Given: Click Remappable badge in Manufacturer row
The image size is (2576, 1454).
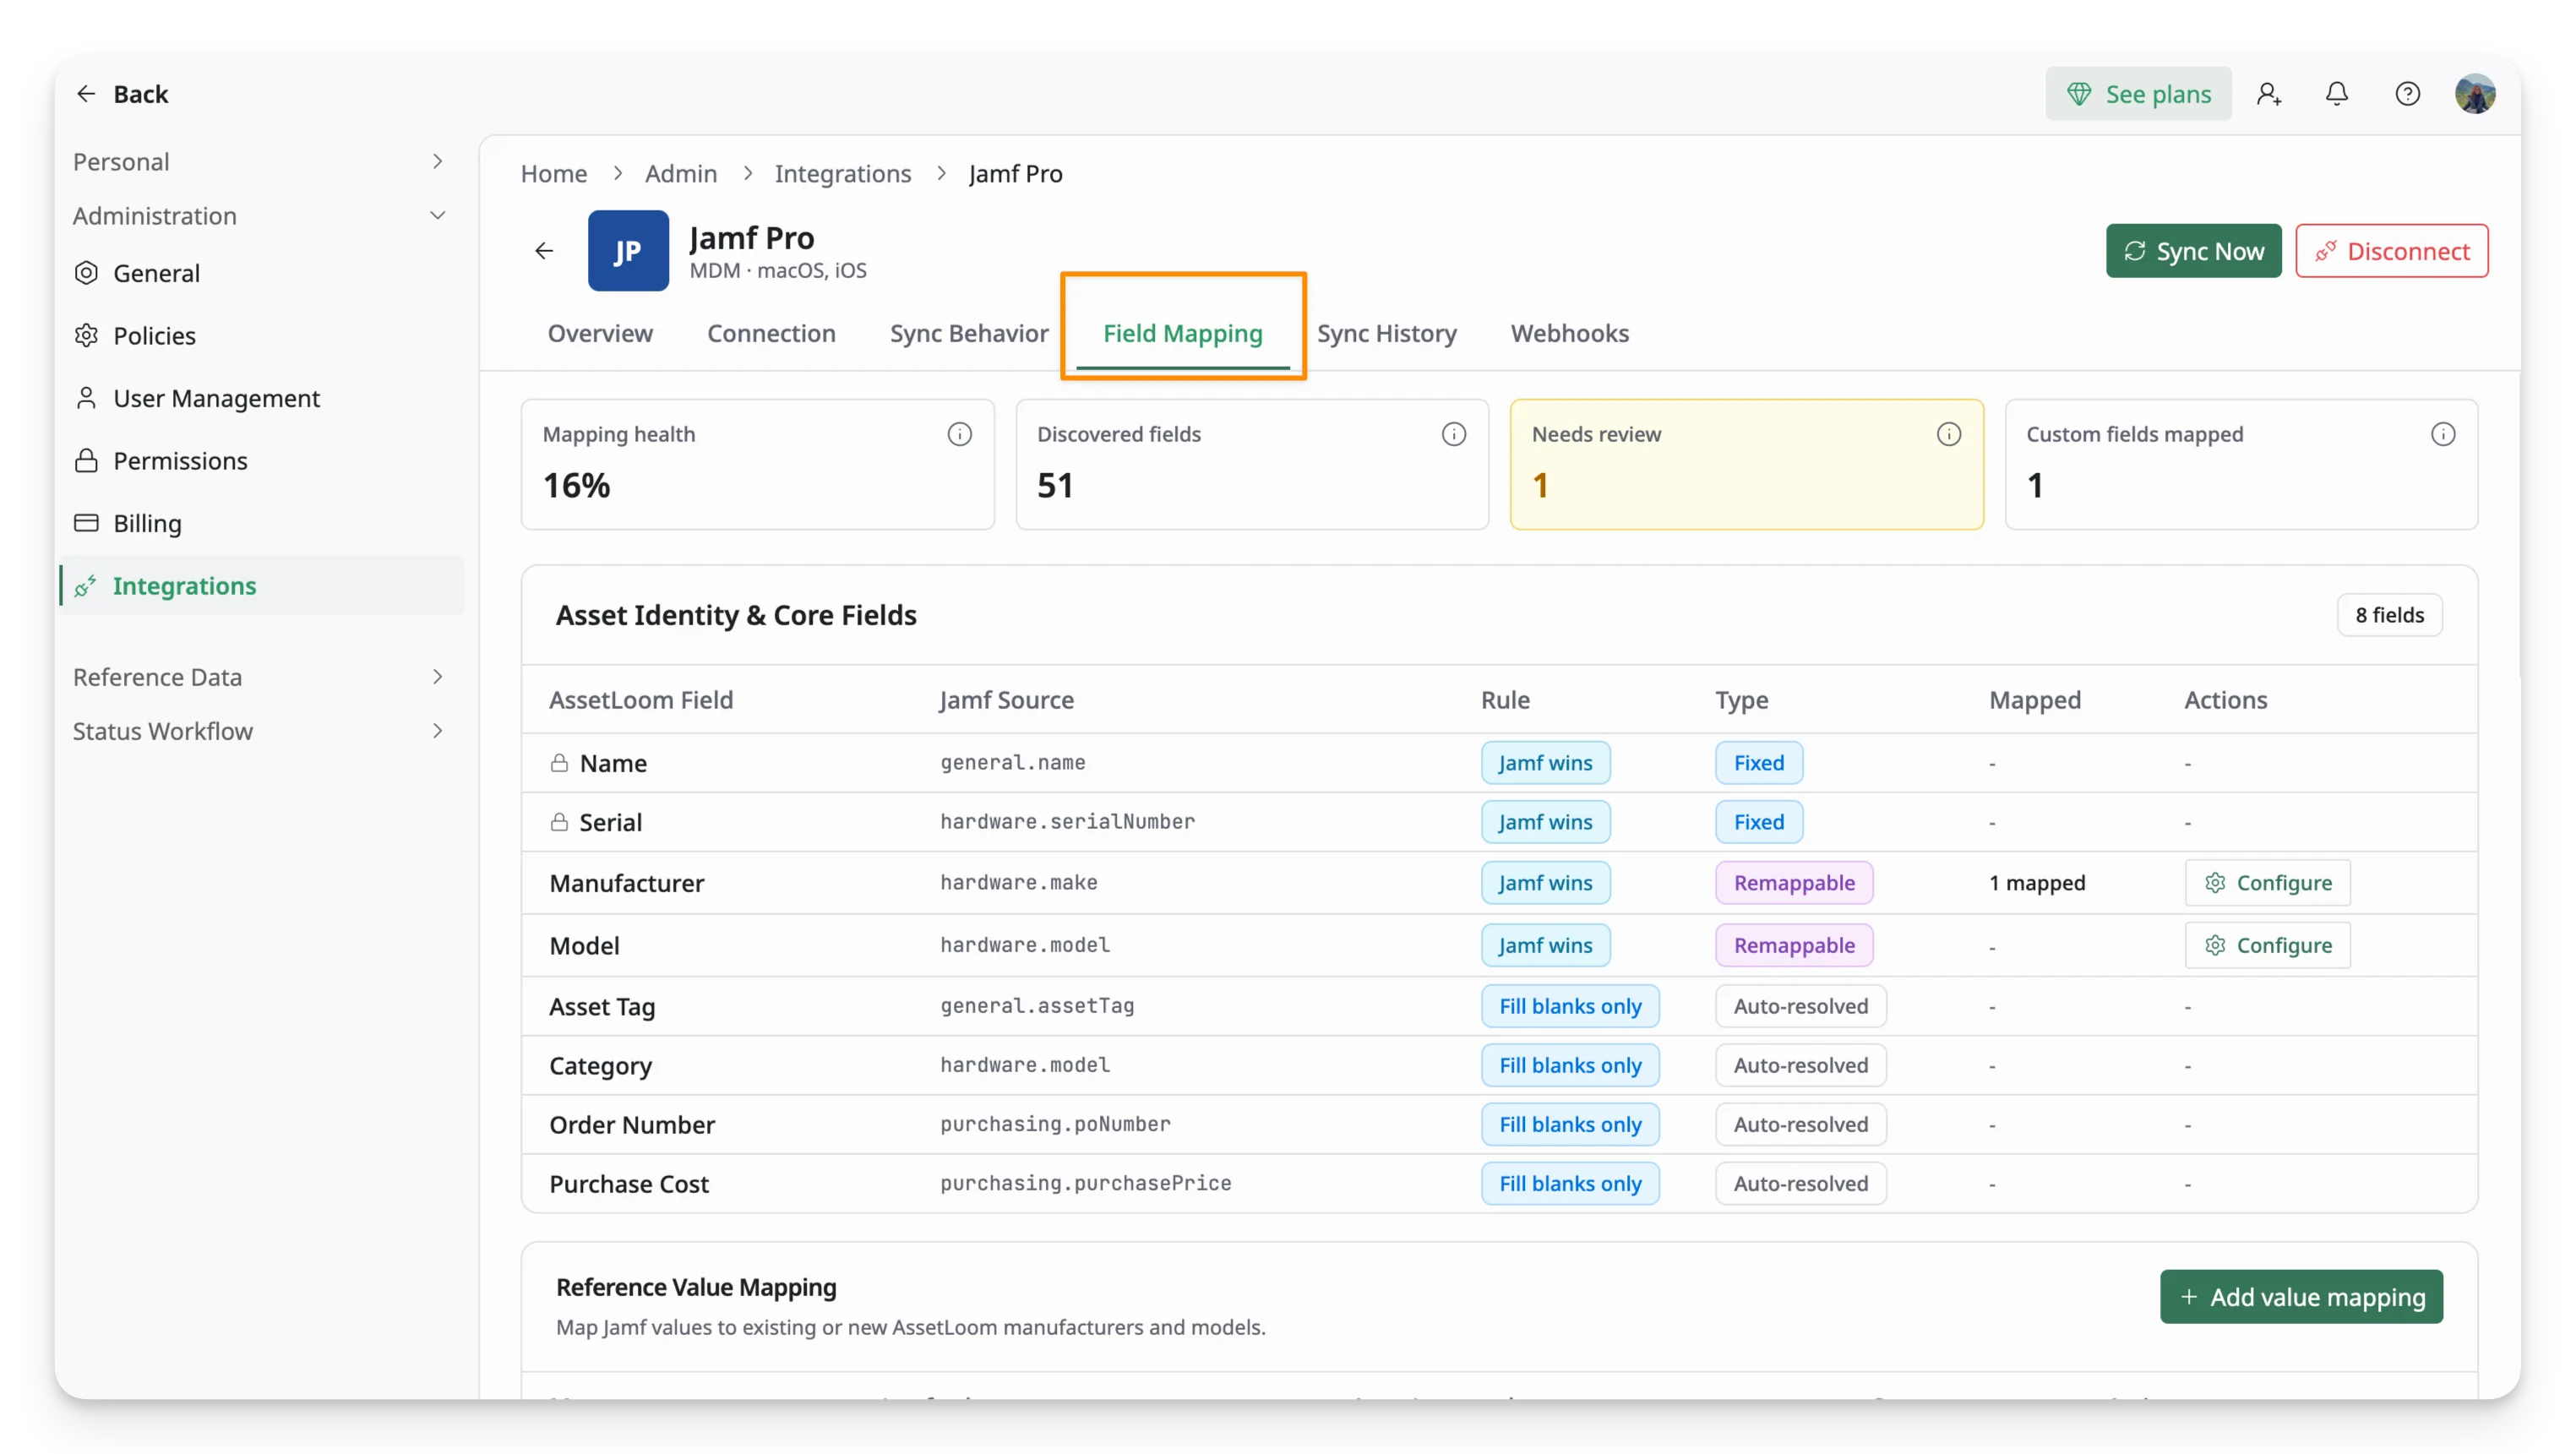Looking at the screenshot, I should click(1794, 883).
